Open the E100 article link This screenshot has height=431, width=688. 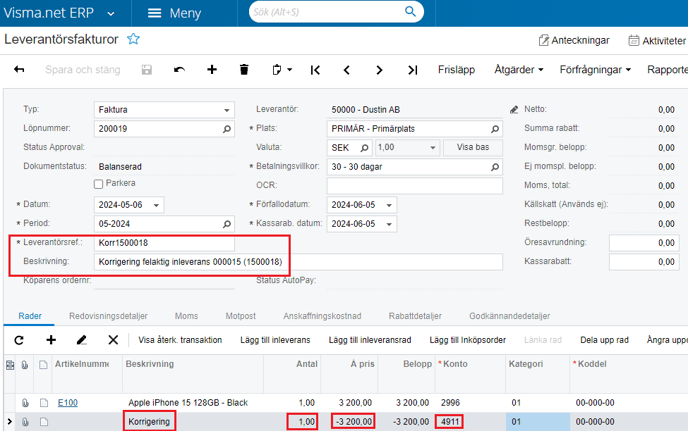[68, 402]
